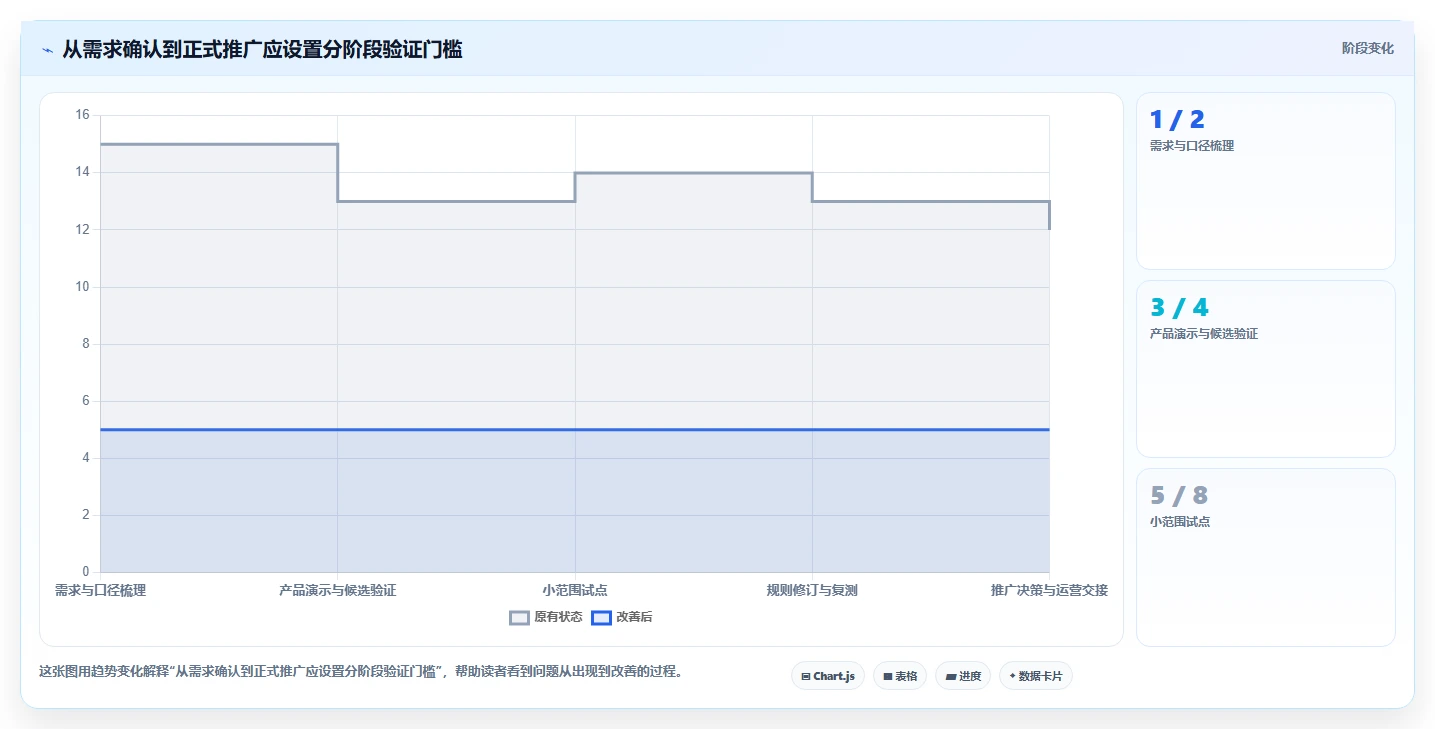Screen dimensions: 1435x729
Task: Click the 阶段变化 label in header
Action: (x=1367, y=48)
